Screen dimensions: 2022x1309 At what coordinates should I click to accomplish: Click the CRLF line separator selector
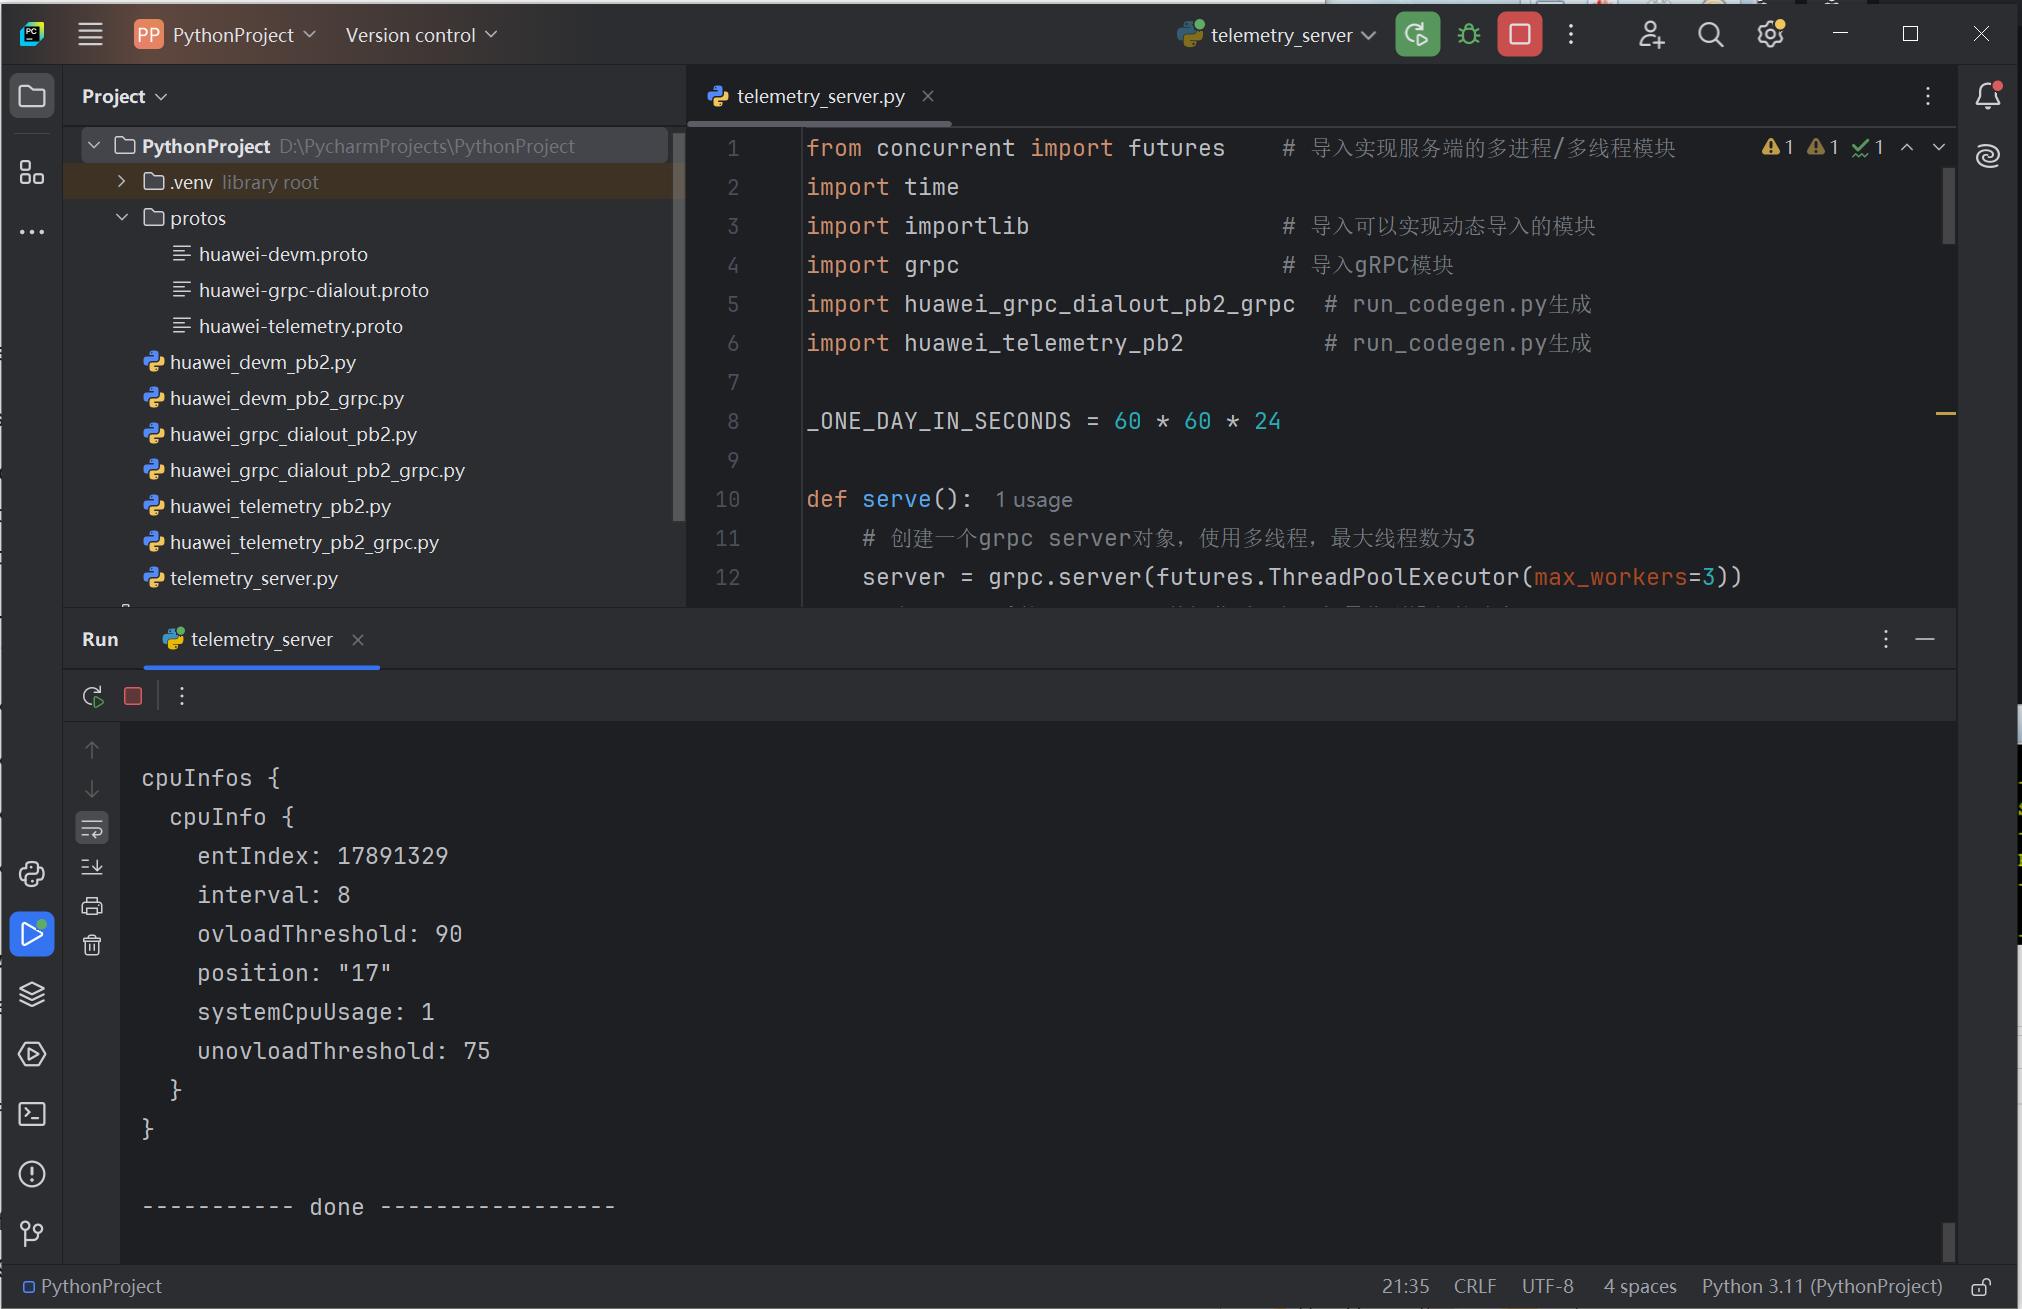(1474, 1287)
